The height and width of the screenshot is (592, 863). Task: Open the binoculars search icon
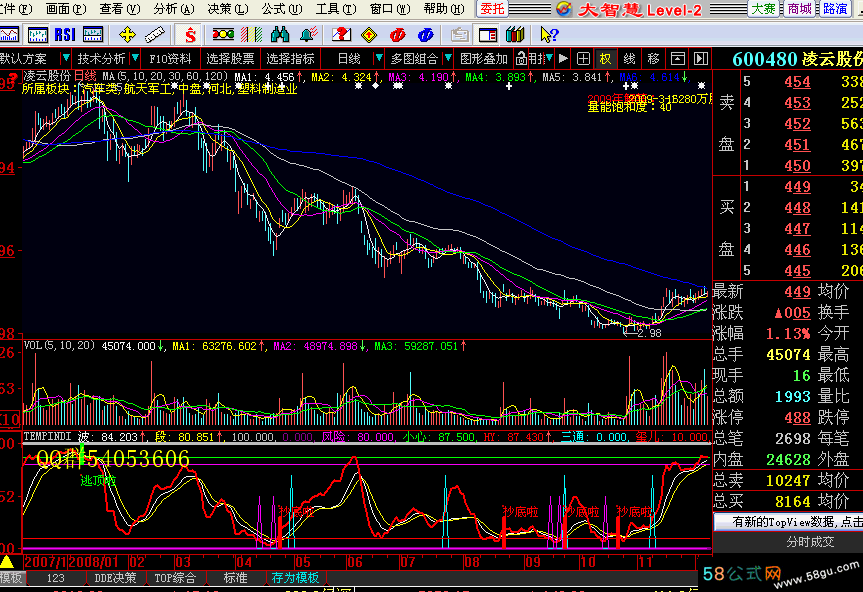pyautogui.click(x=280, y=35)
